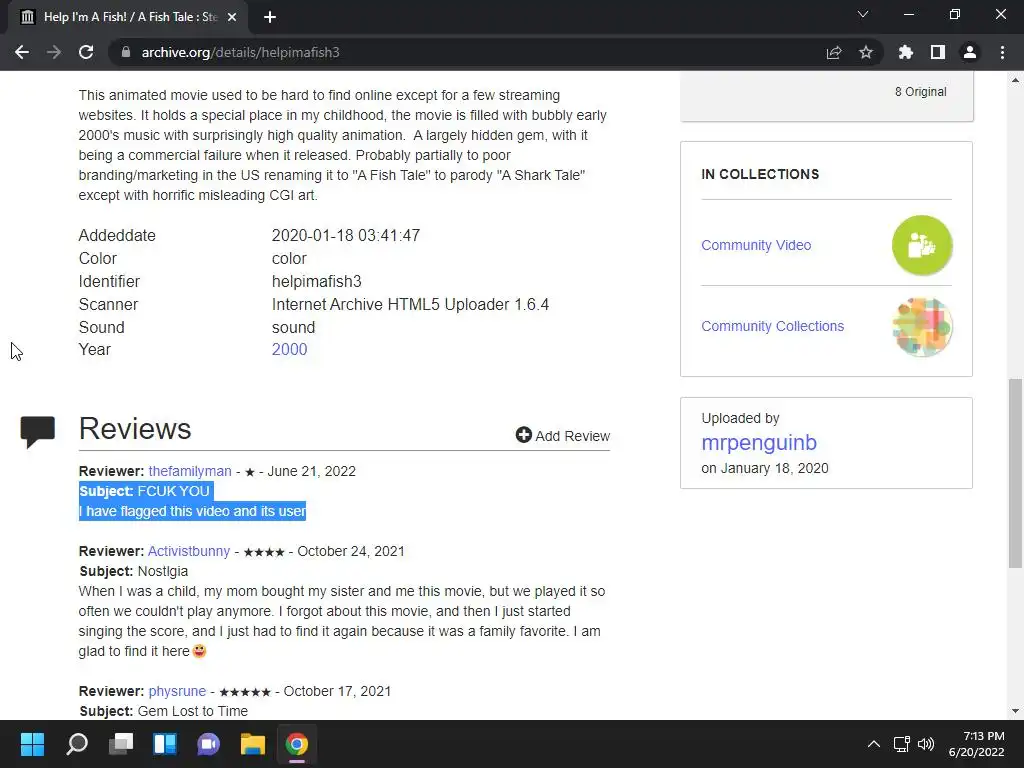Select the Help I'm A Fish tab
Screen dimensions: 1024x768
pyautogui.click(x=127, y=17)
